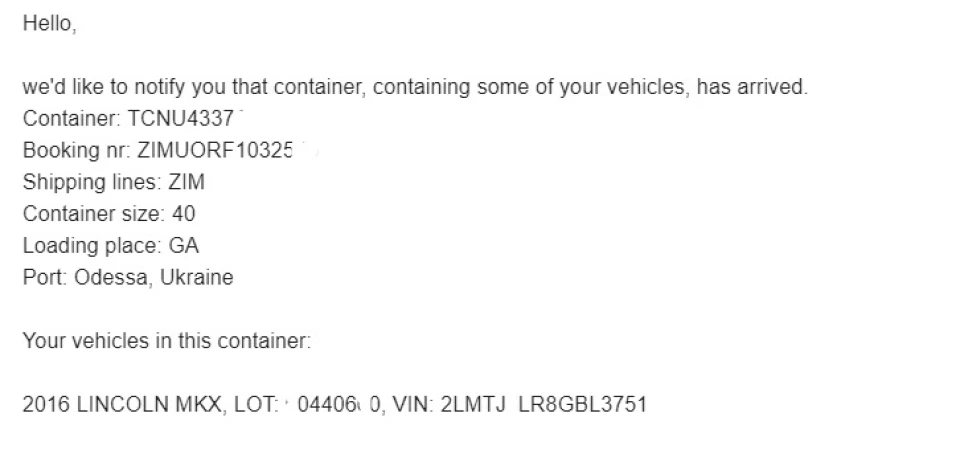
Task: Click the "Port: Odessa, Ukraine" line
Action: click(128, 277)
